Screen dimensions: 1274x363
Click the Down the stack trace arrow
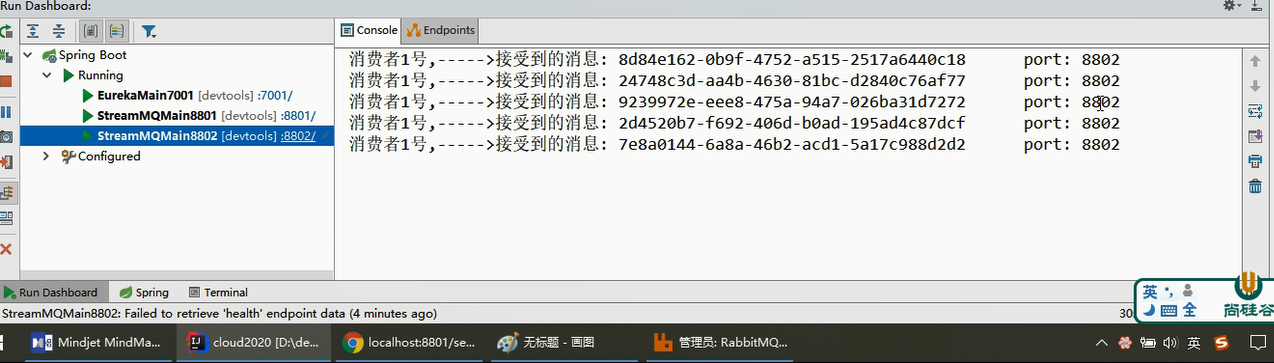[1255, 86]
